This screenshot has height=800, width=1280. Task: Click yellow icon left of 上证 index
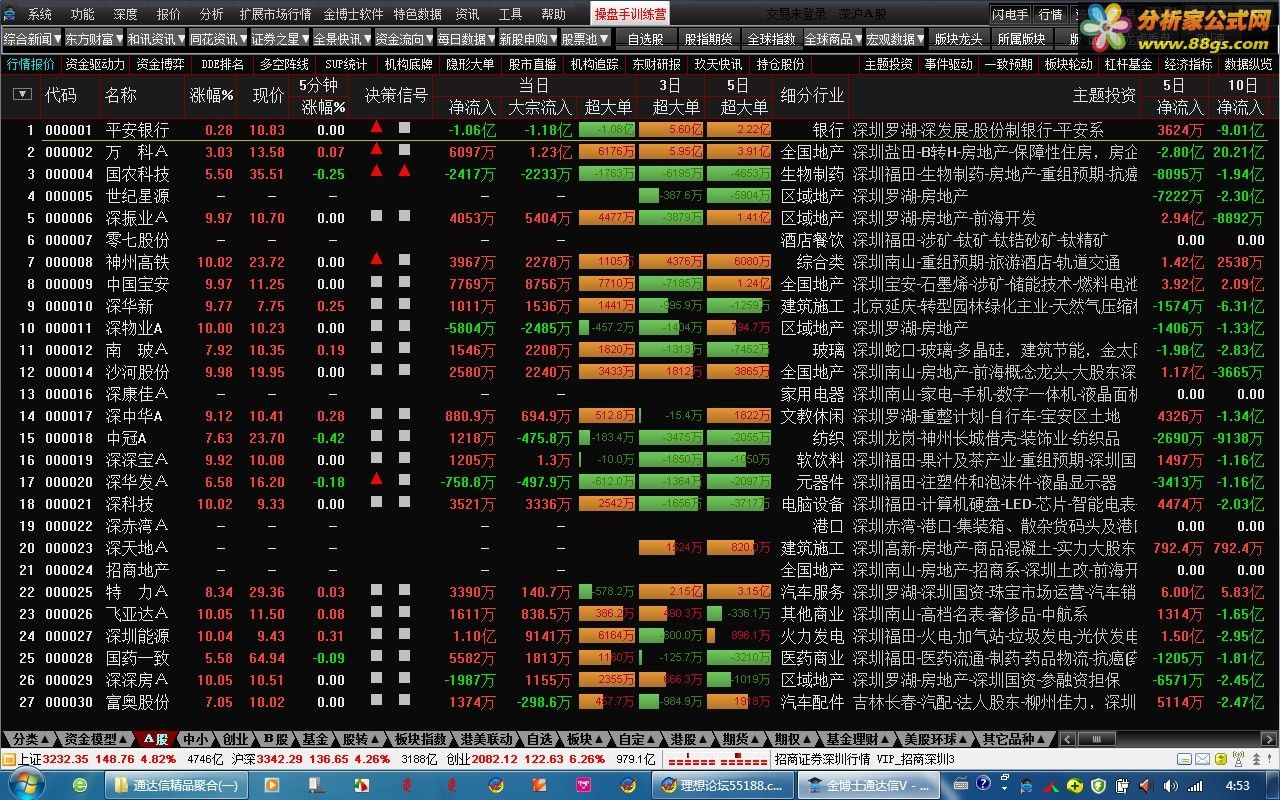(9, 760)
